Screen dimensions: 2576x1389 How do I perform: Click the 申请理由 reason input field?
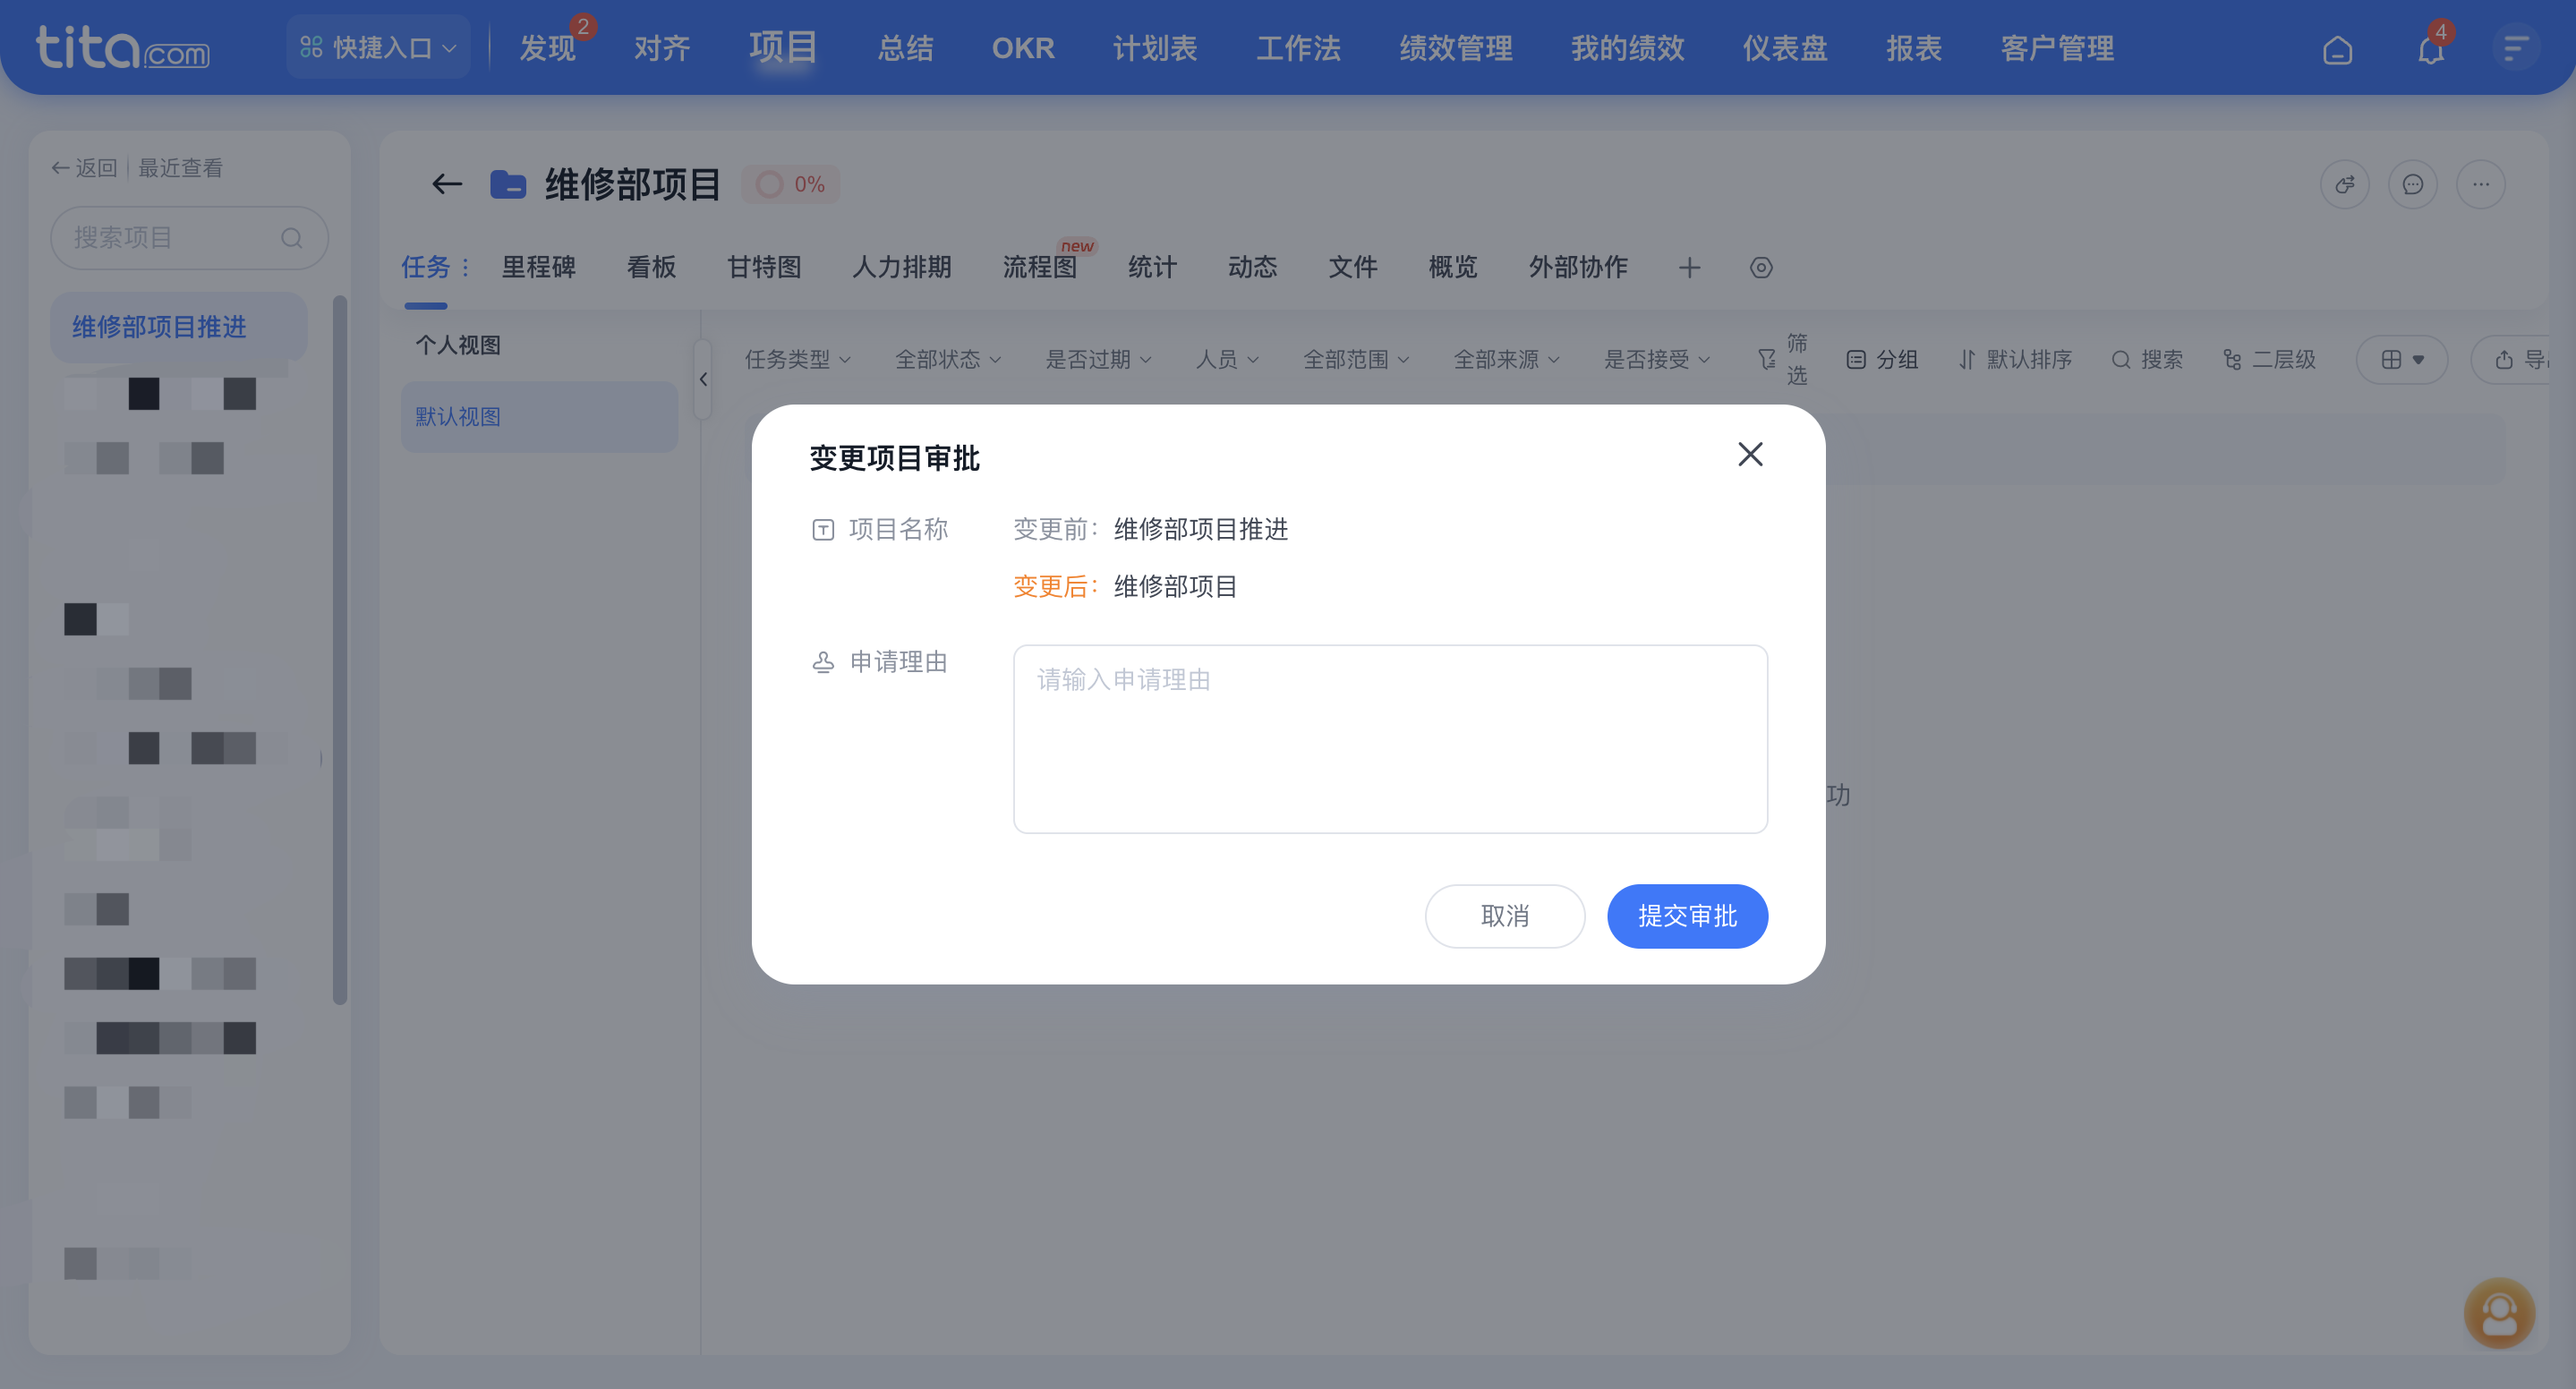pyautogui.click(x=1390, y=740)
